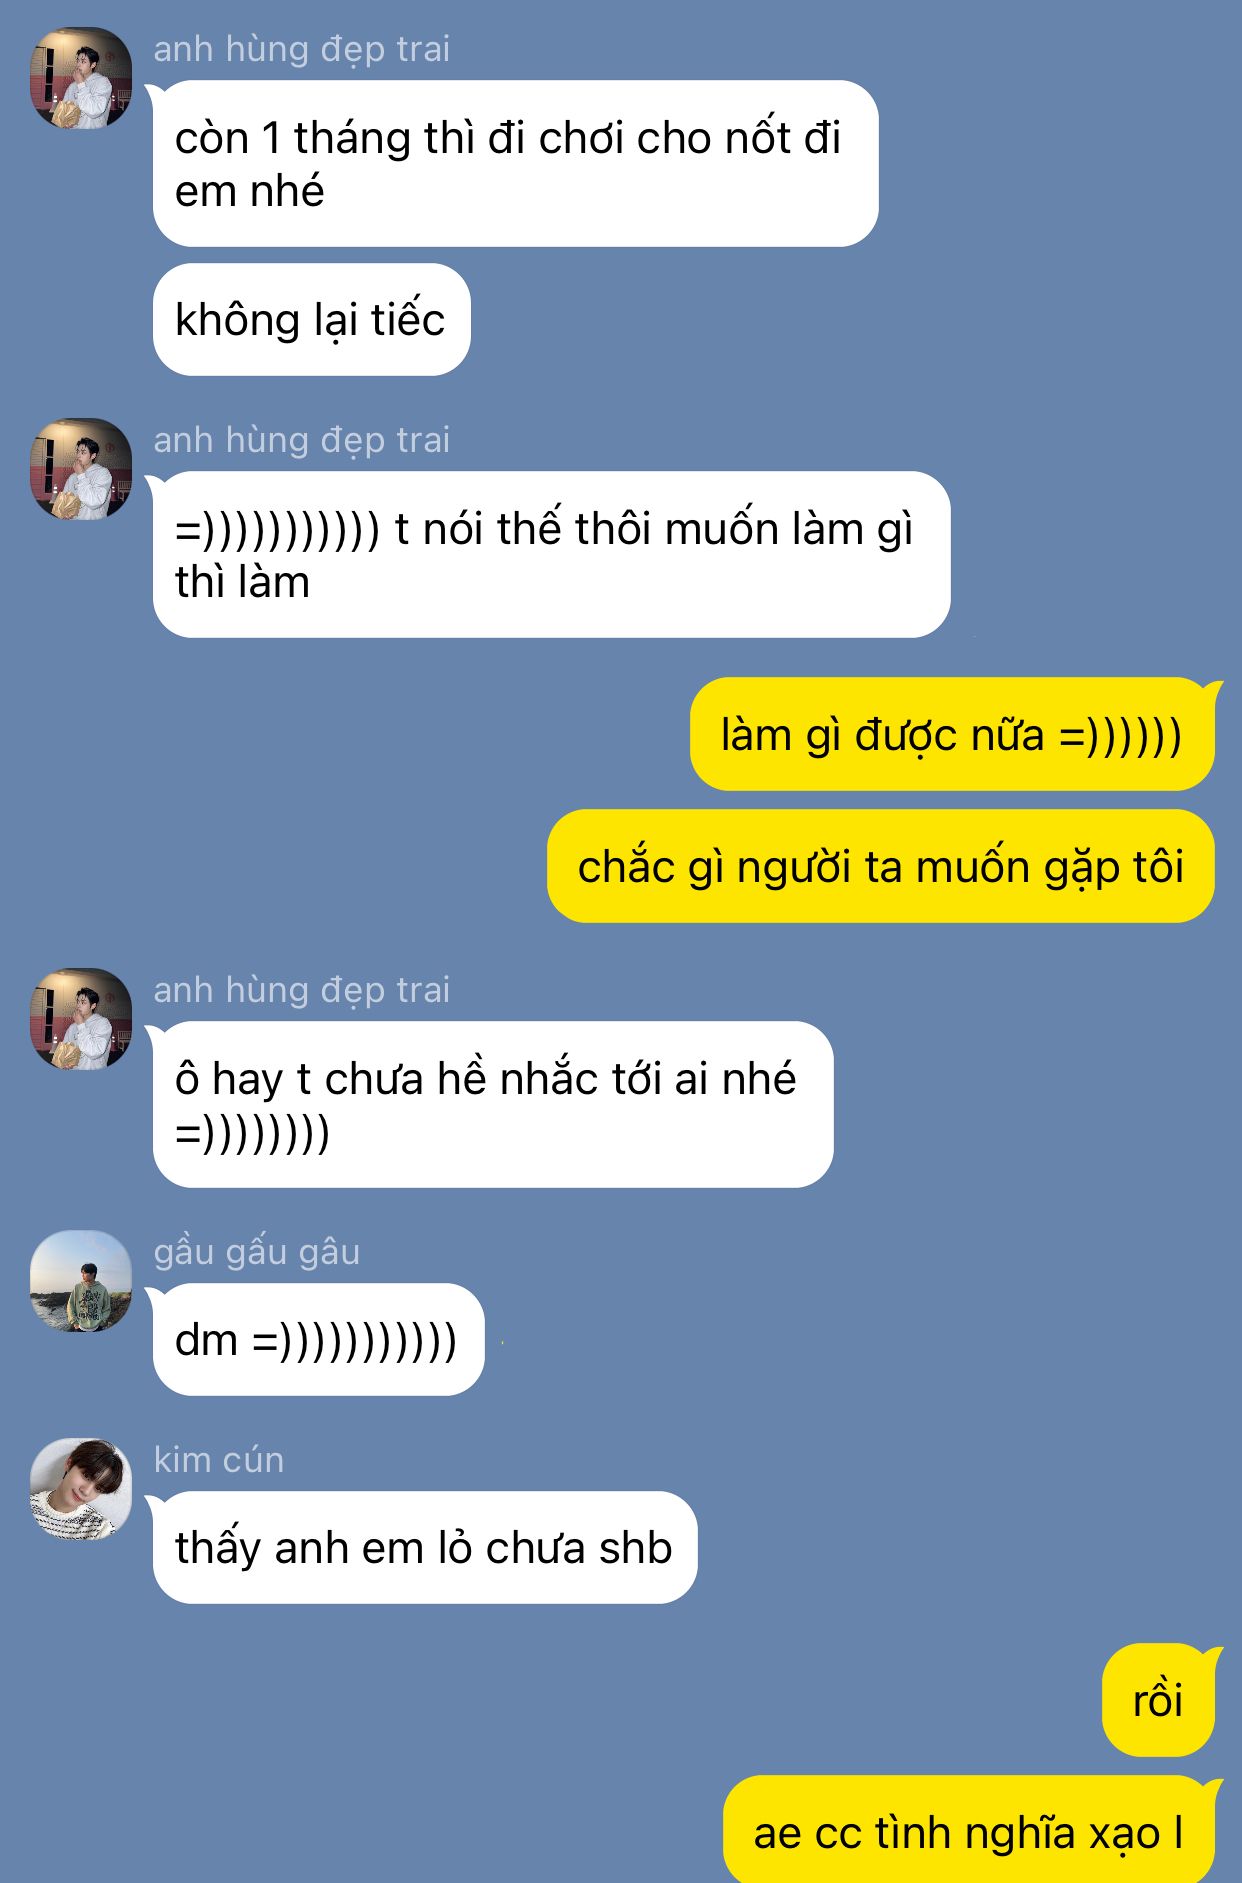The height and width of the screenshot is (1883, 1242).
Task: Tap yellow bubble 'làm gì được nữa =))))))'
Action: (x=952, y=735)
